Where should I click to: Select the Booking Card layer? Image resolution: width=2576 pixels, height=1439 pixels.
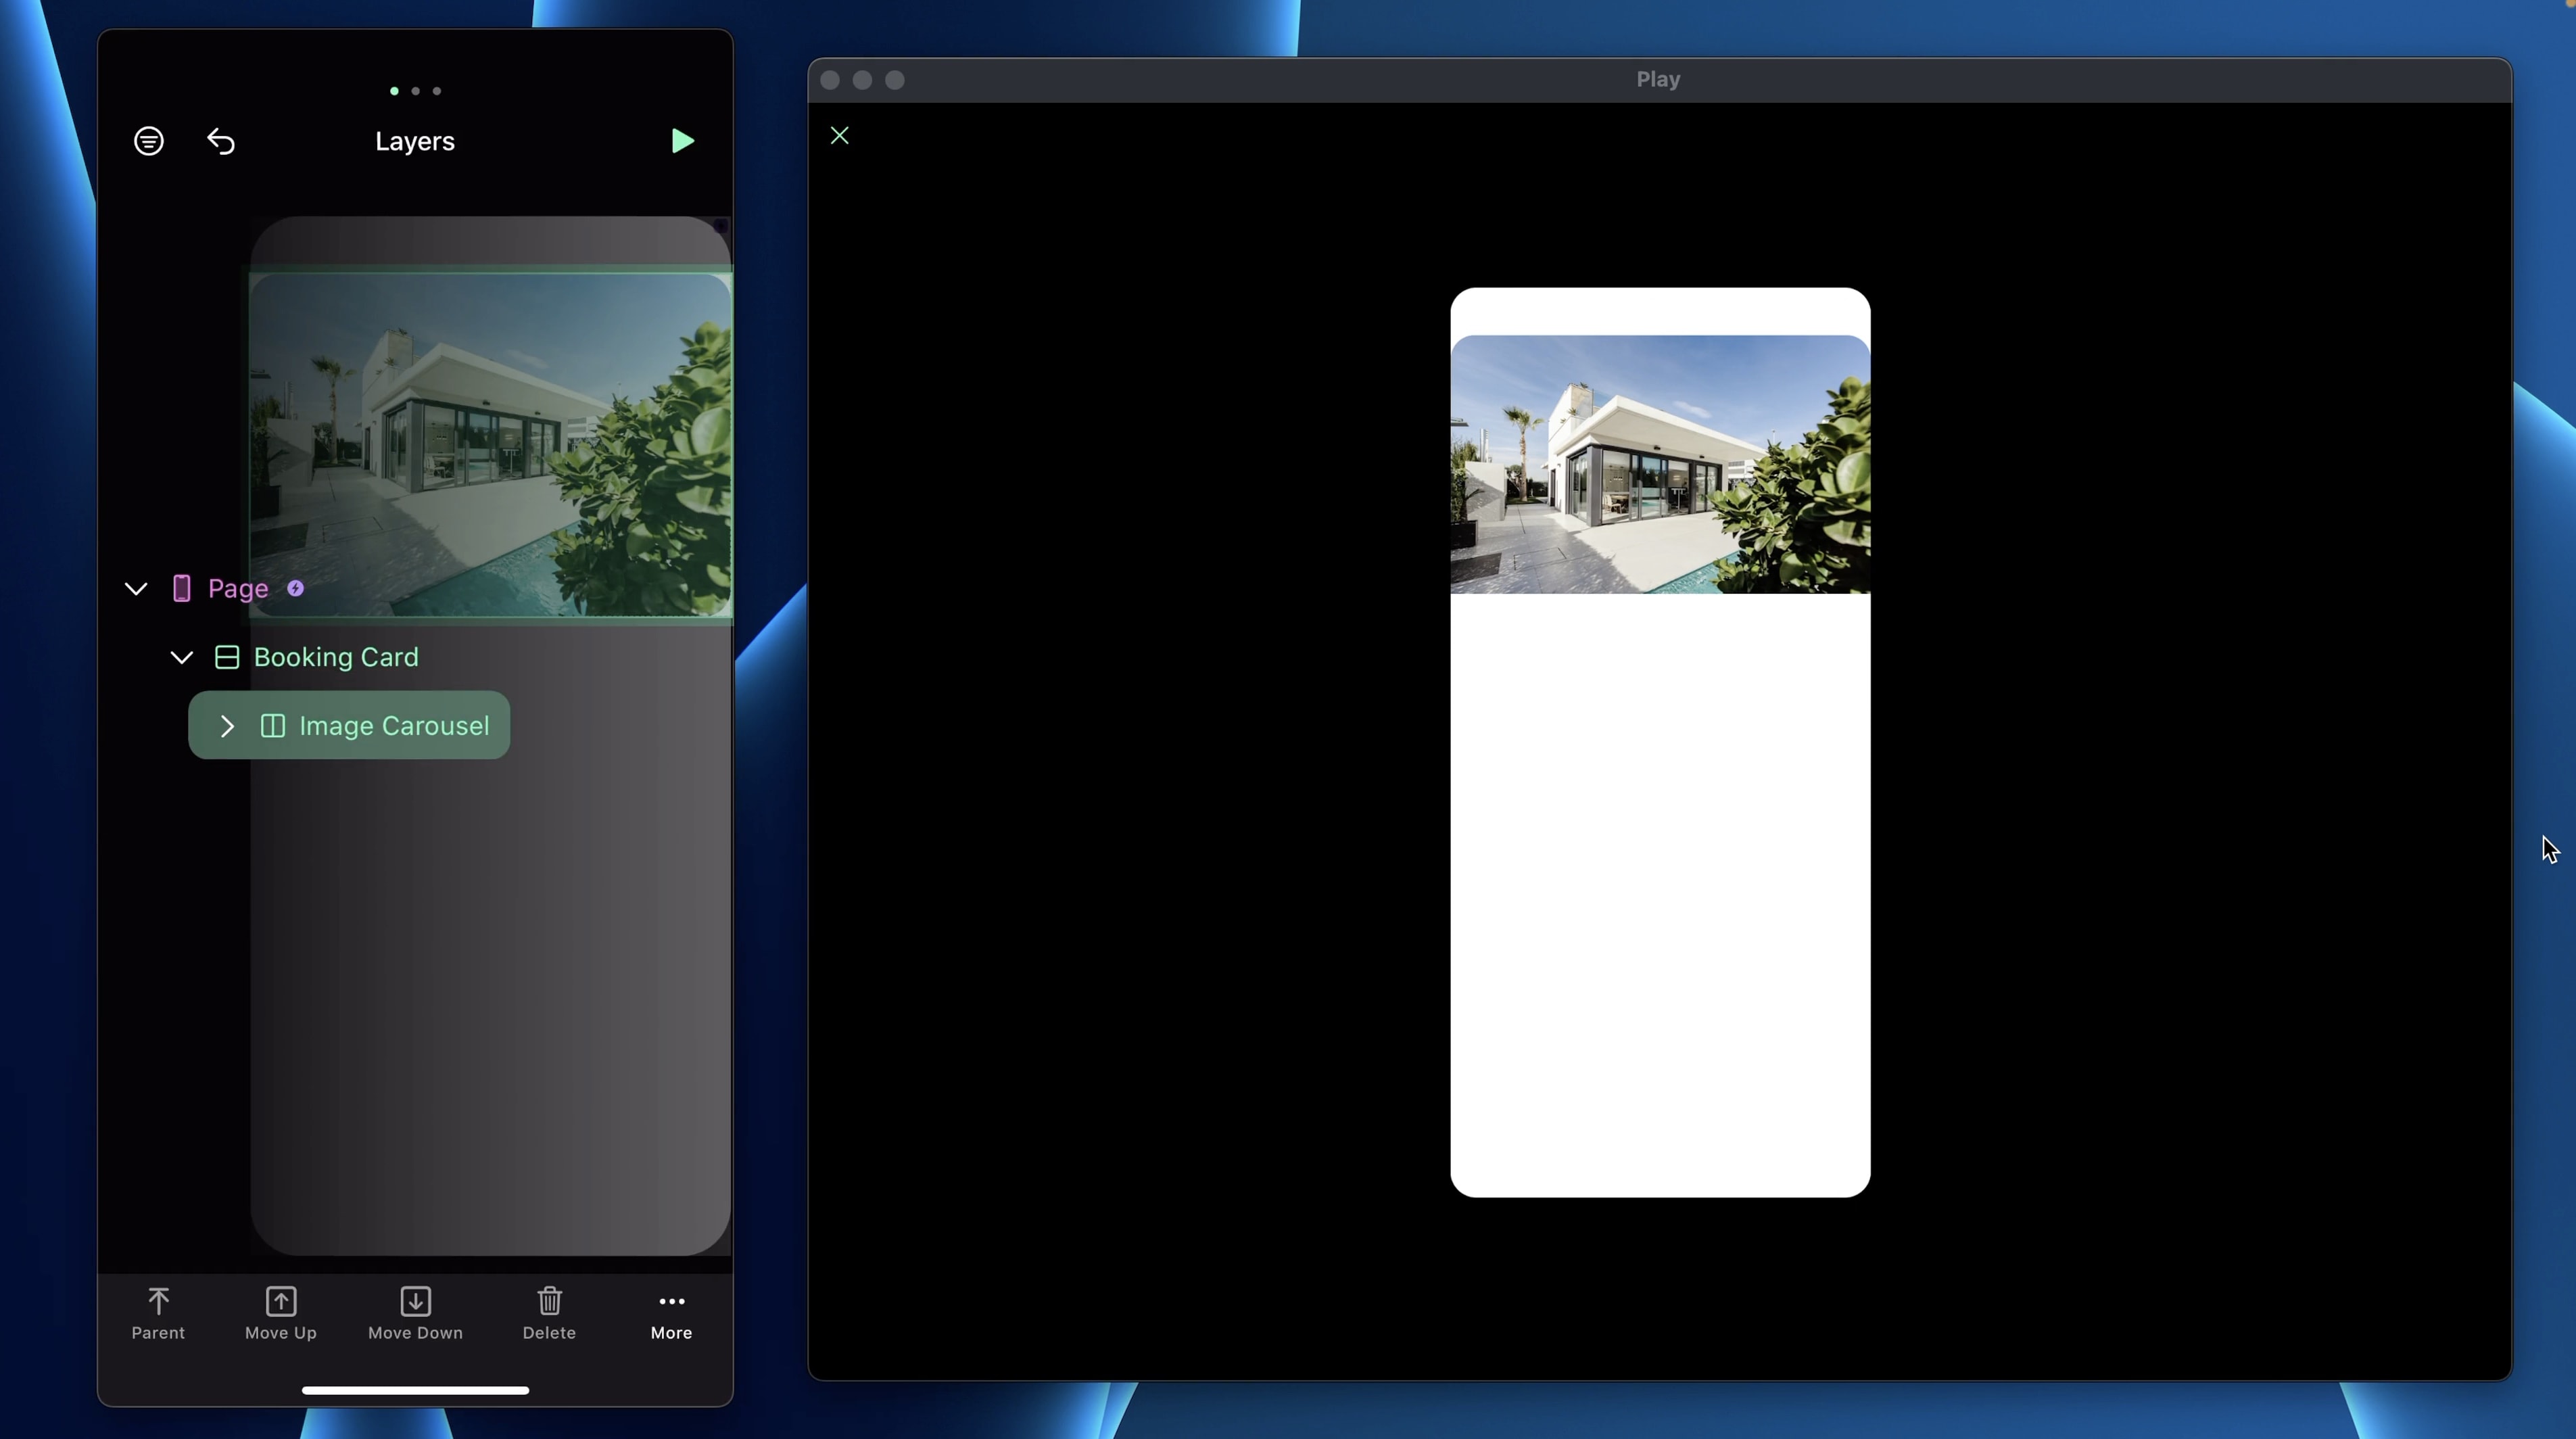335,658
